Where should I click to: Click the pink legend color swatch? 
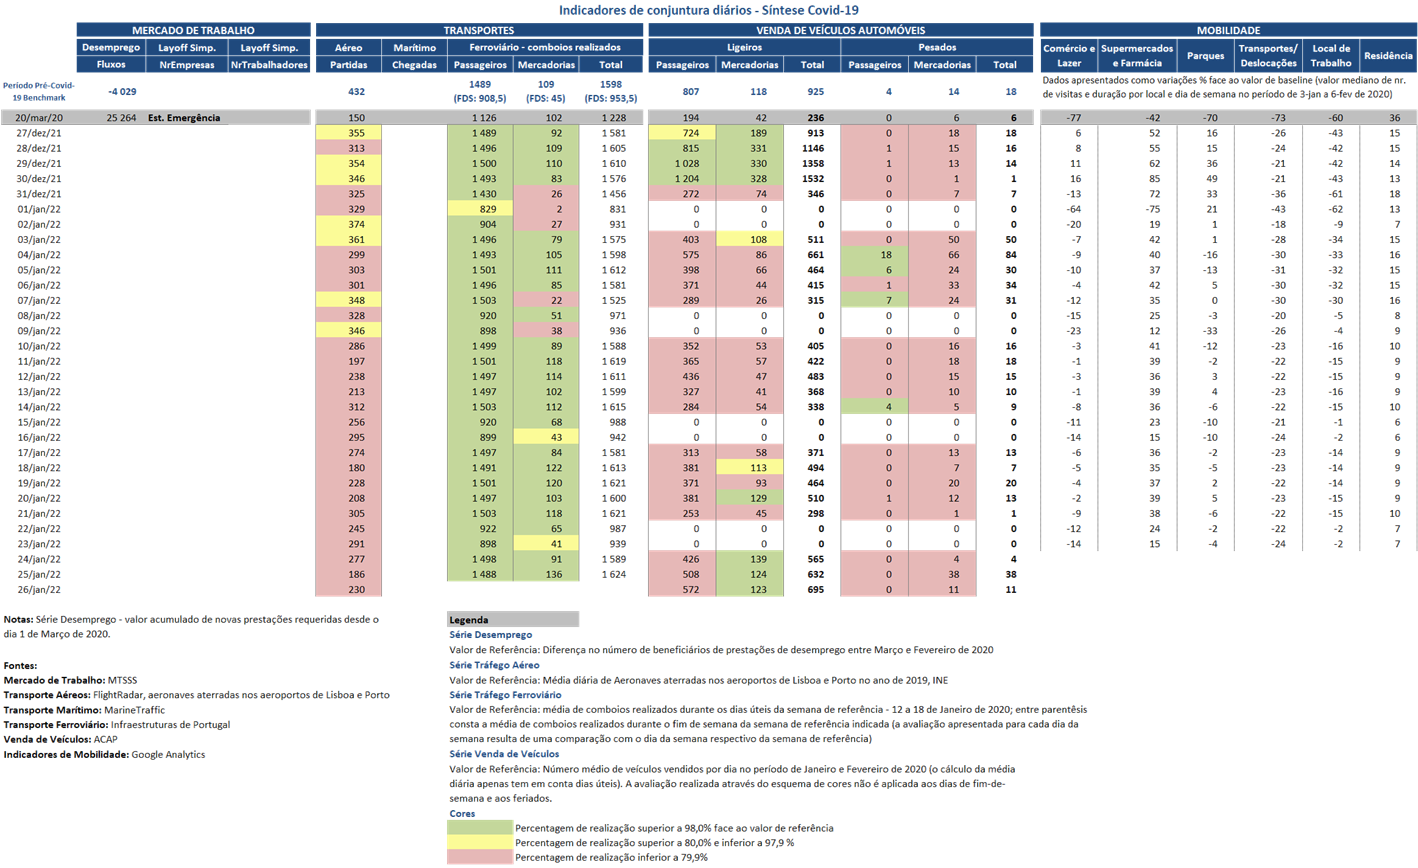point(480,857)
